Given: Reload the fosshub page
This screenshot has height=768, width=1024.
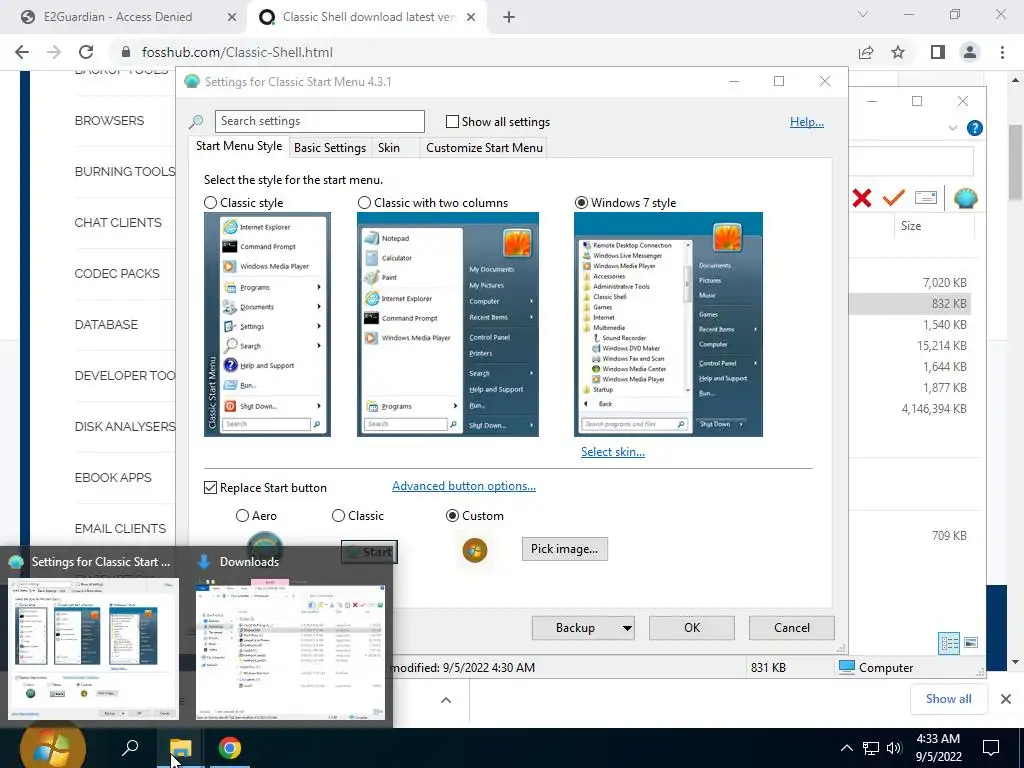Looking at the screenshot, I should [x=86, y=52].
